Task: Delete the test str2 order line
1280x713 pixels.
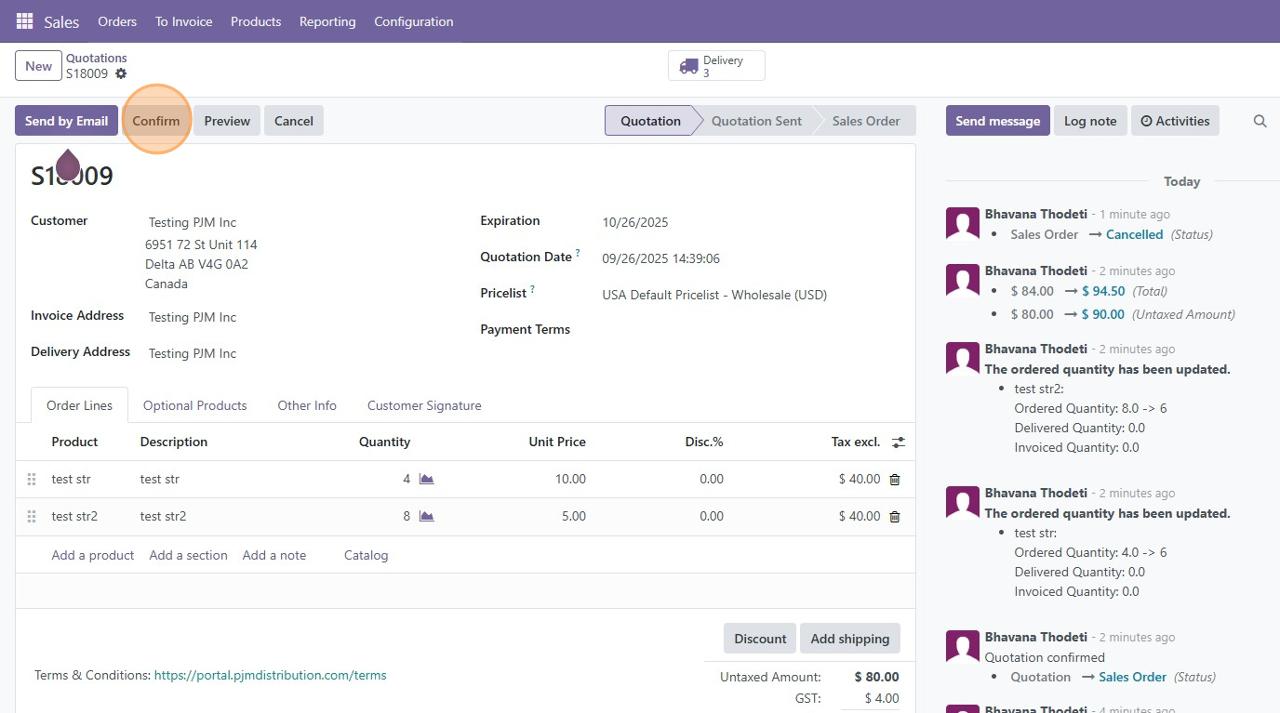Action: 894,517
